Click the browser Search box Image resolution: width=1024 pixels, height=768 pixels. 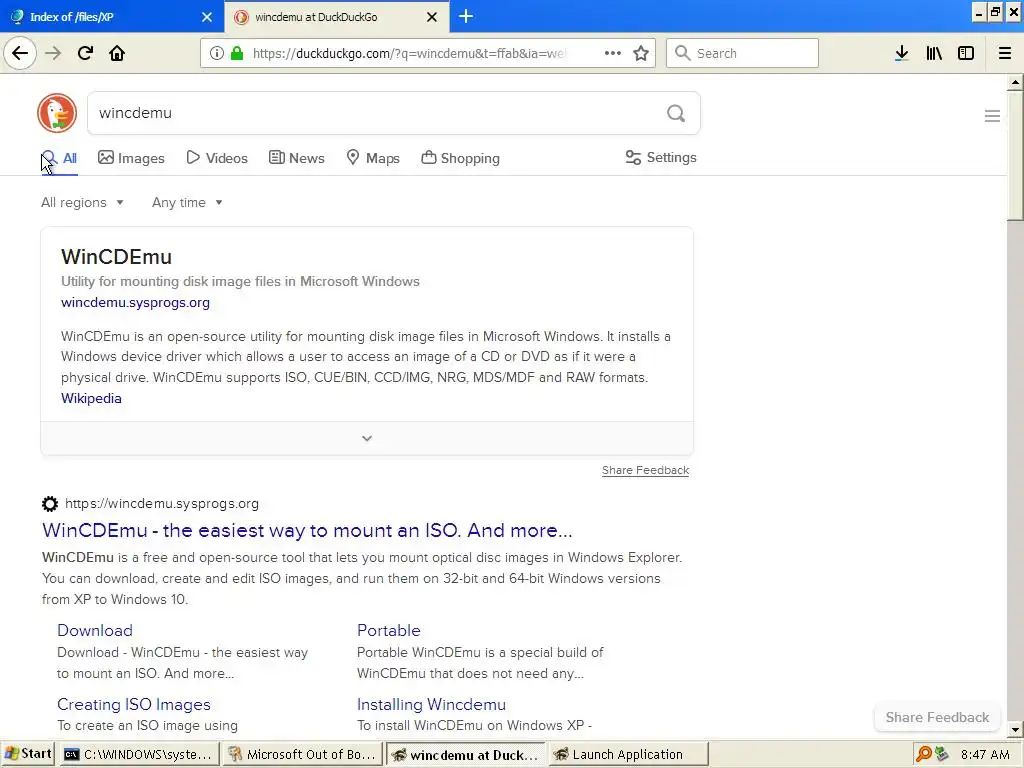(743, 53)
